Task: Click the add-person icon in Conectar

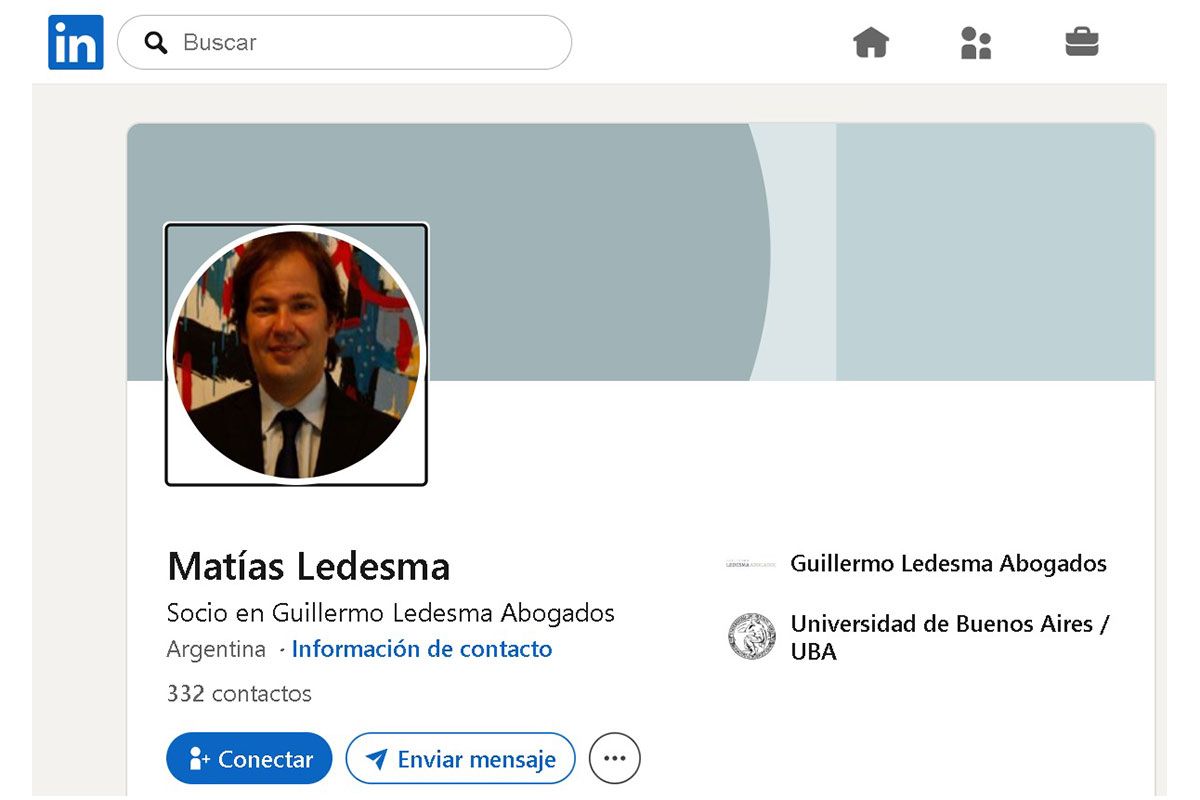Action: click(x=199, y=759)
